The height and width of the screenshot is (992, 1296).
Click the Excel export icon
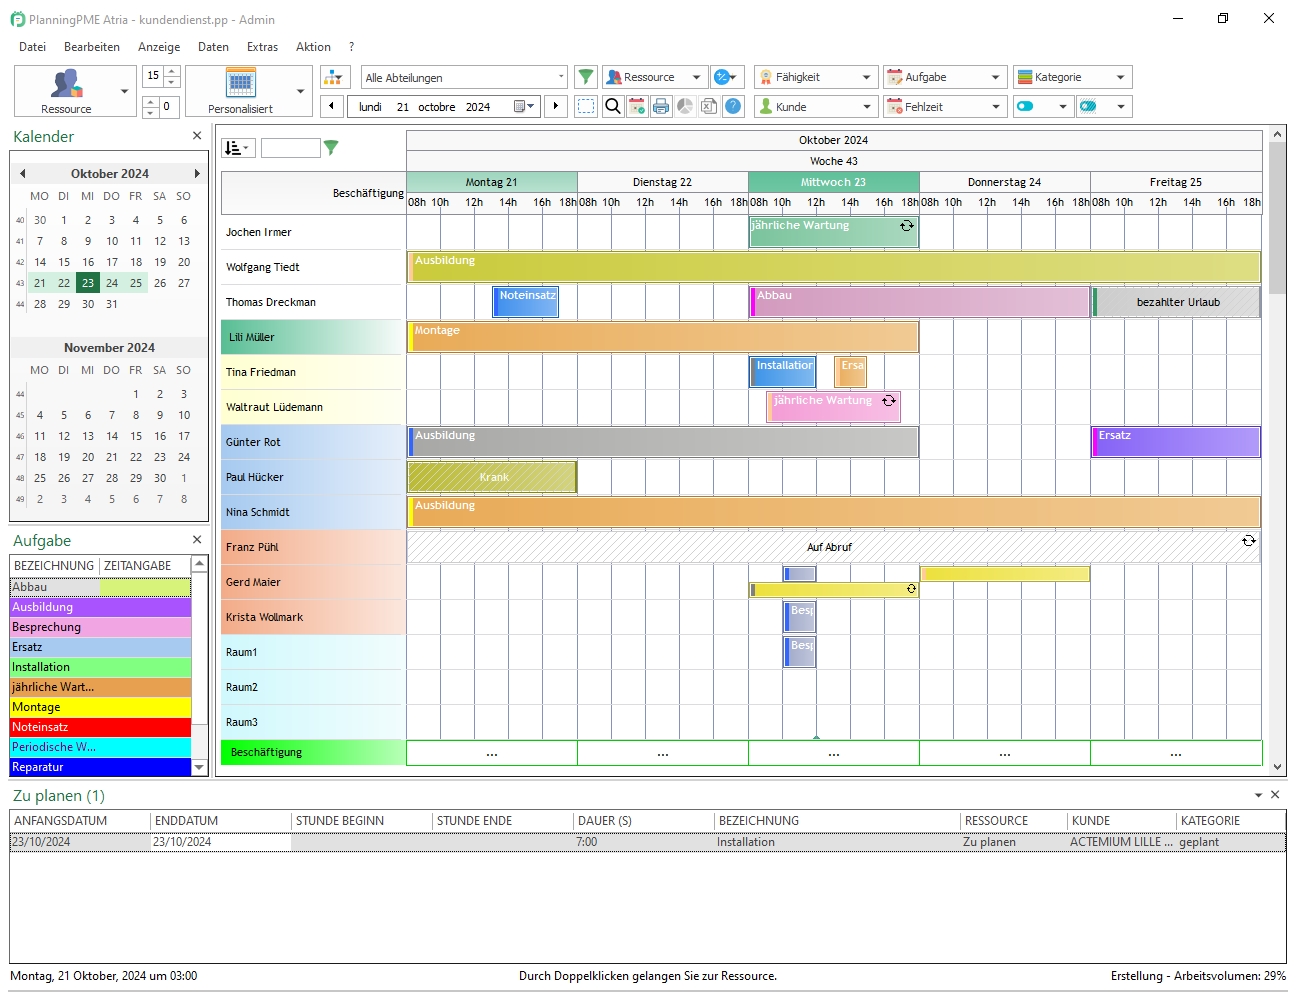pos(709,106)
